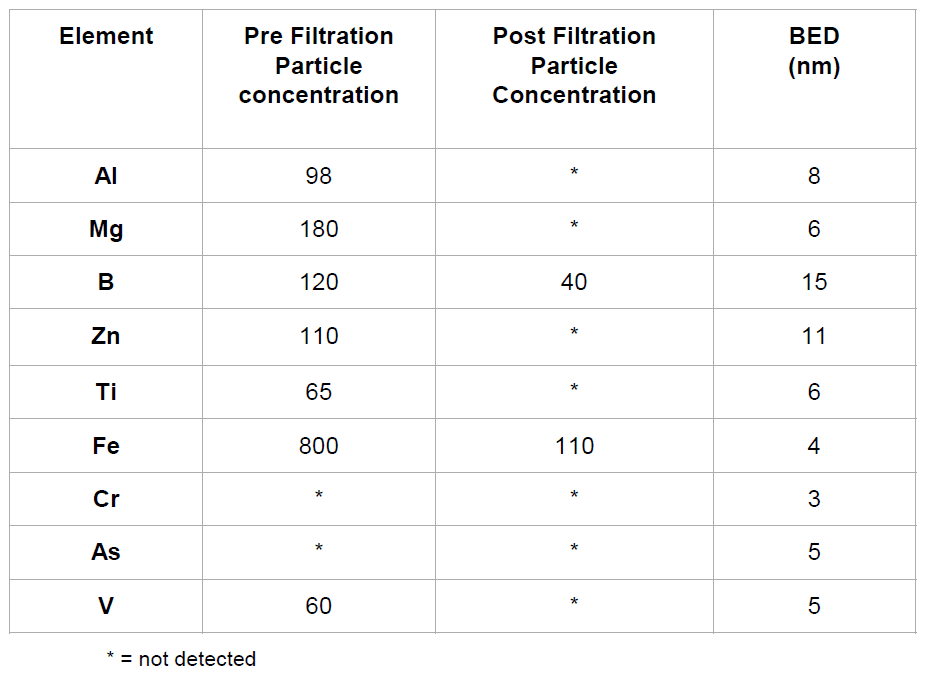
Task: Select the Cr row BED value 3
Action: 814,499
